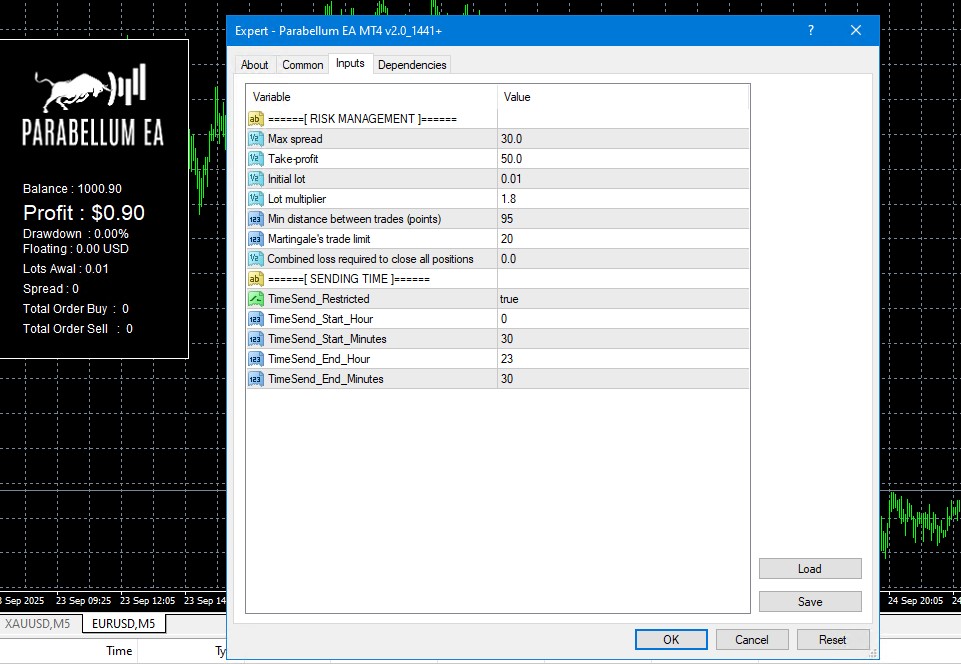Switch to the Common tab
Image resolution: width=961 pixels, height=664 pixels.
tap(303, 65)
